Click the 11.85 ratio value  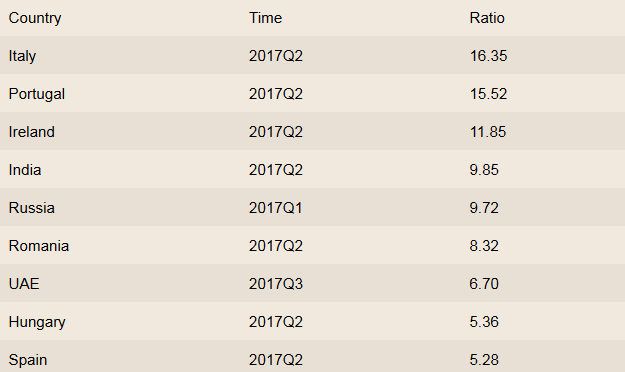point(488,132)
